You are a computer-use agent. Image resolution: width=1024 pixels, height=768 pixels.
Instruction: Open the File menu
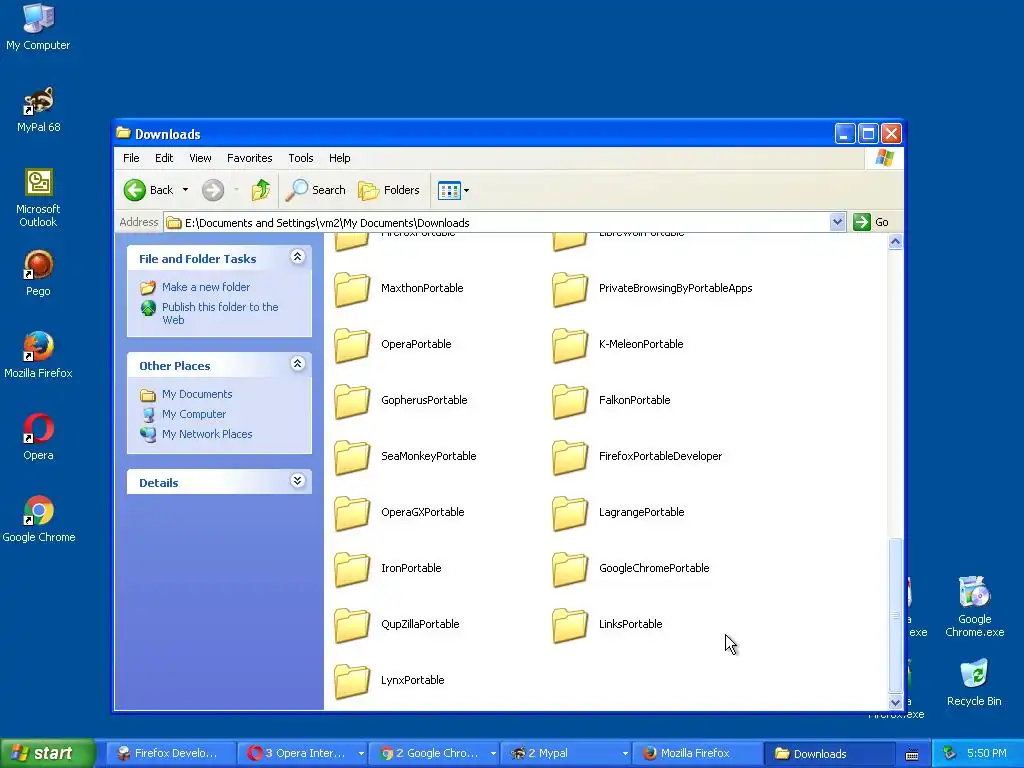pos(131,158)
